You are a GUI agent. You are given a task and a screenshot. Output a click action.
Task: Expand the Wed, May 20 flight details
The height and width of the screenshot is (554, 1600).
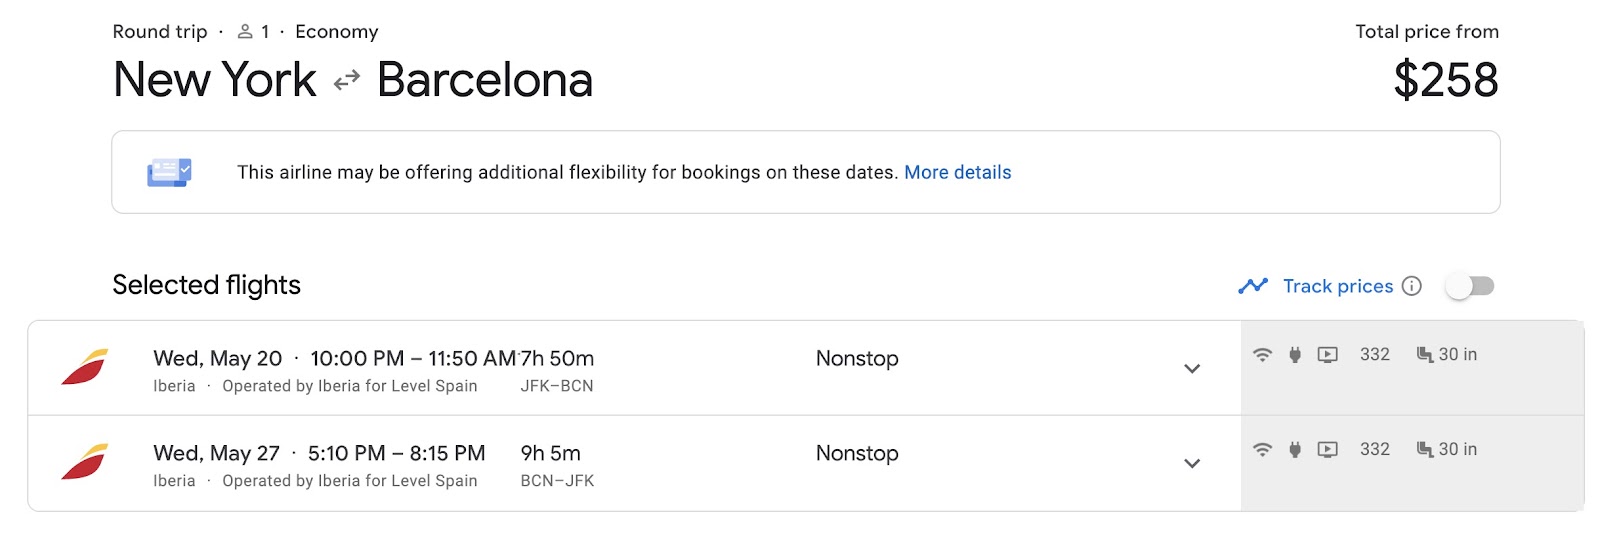(x=1192, y=369)
